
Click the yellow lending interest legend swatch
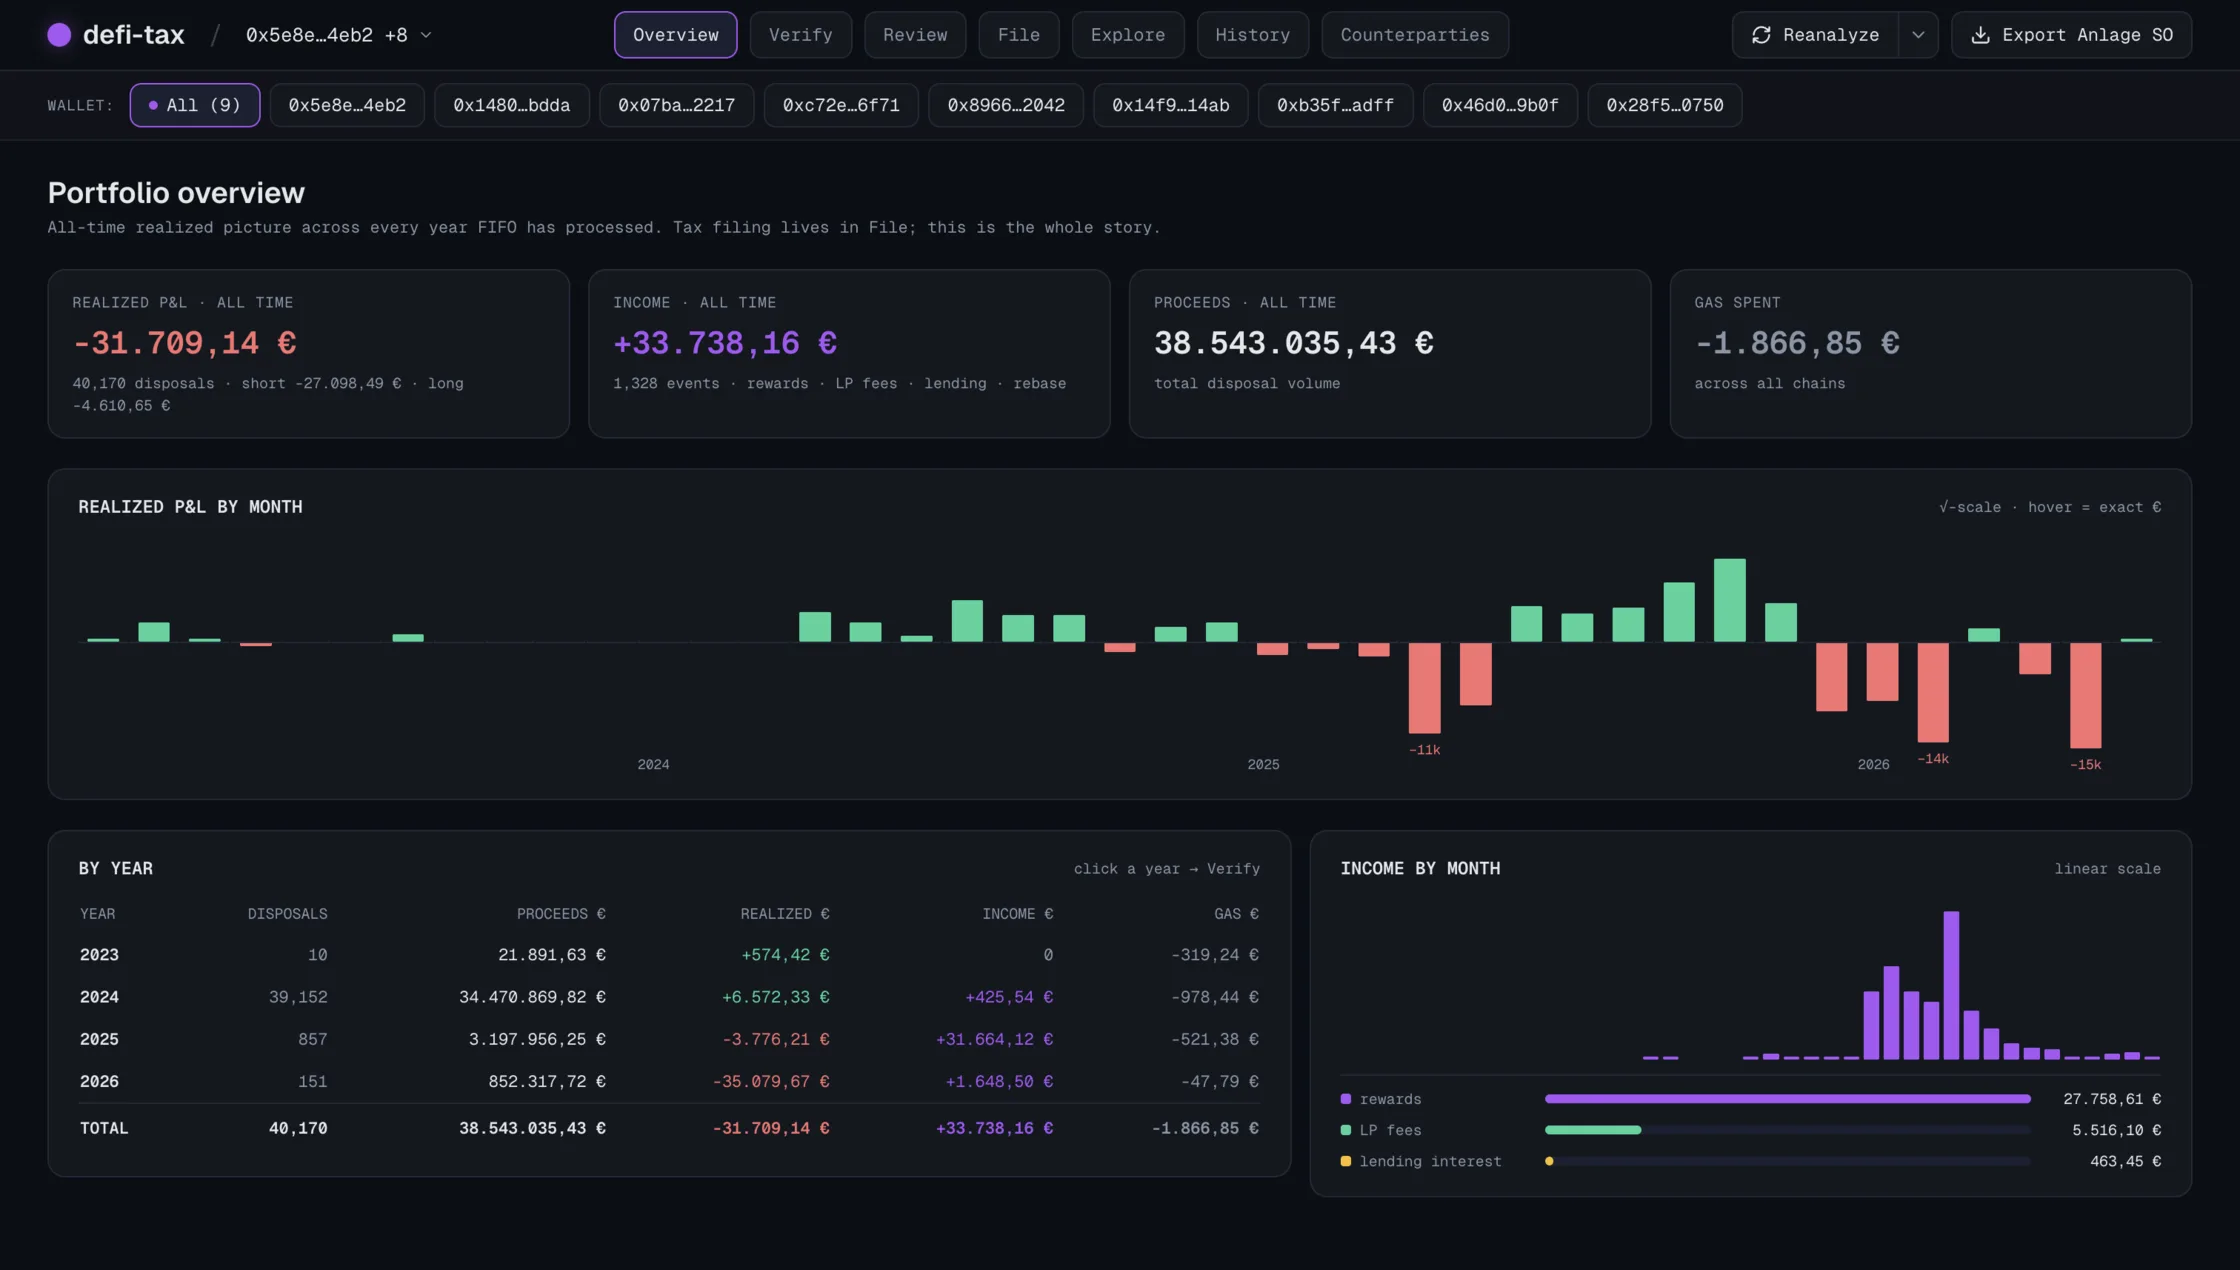point(1346,1161)
